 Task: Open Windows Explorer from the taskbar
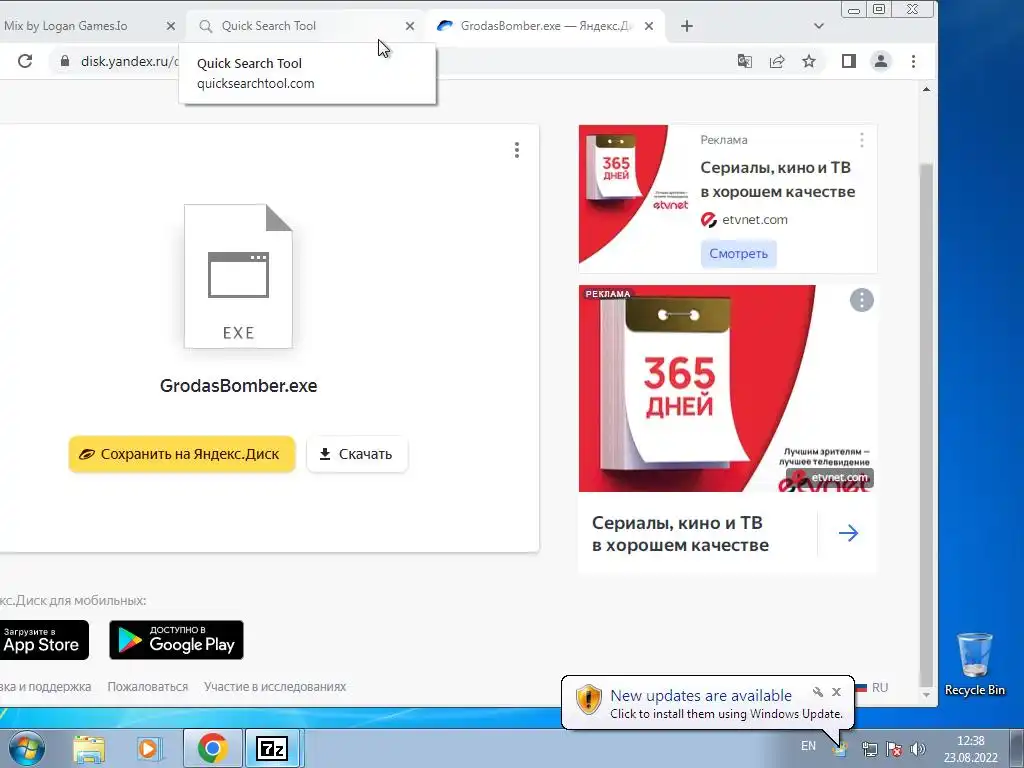[x=89, y=748]
